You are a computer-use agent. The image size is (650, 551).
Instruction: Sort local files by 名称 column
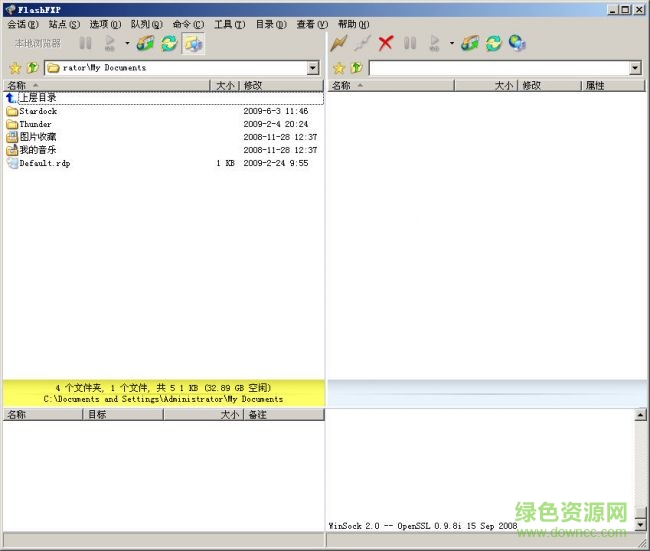point(107,86)
